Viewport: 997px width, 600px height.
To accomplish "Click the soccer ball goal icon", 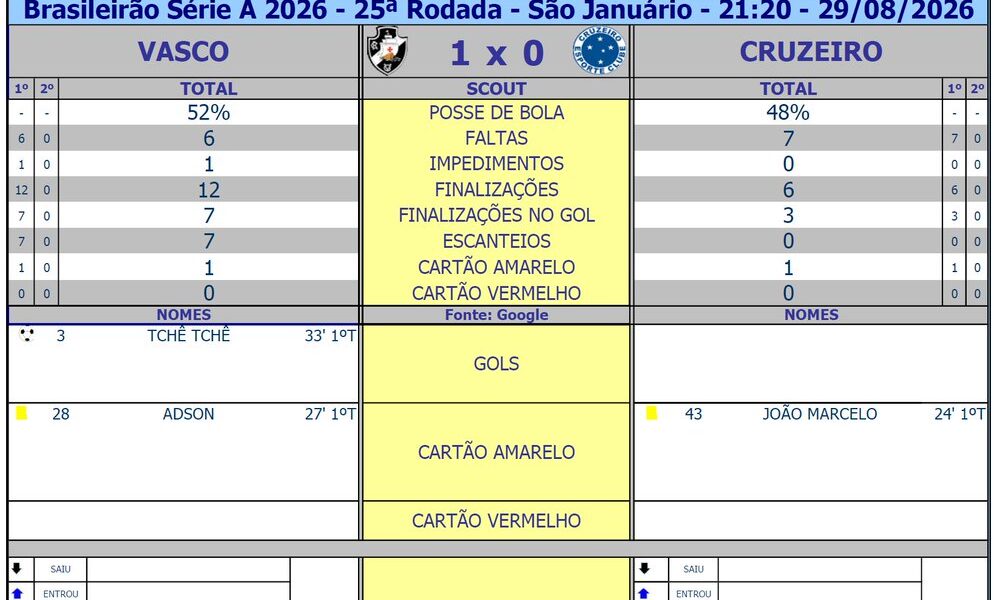I will (27, 334).
